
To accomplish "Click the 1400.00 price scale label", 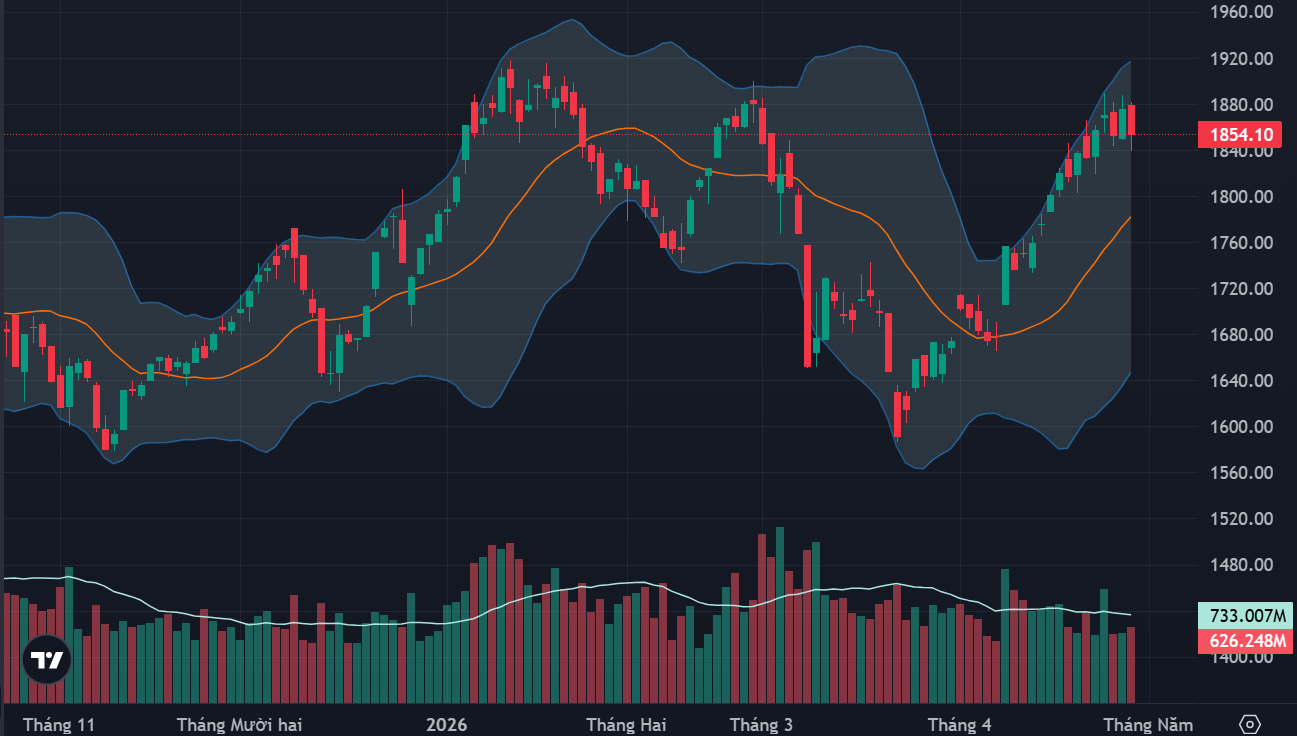I will pyautogui.click(x=1240, y=657).
